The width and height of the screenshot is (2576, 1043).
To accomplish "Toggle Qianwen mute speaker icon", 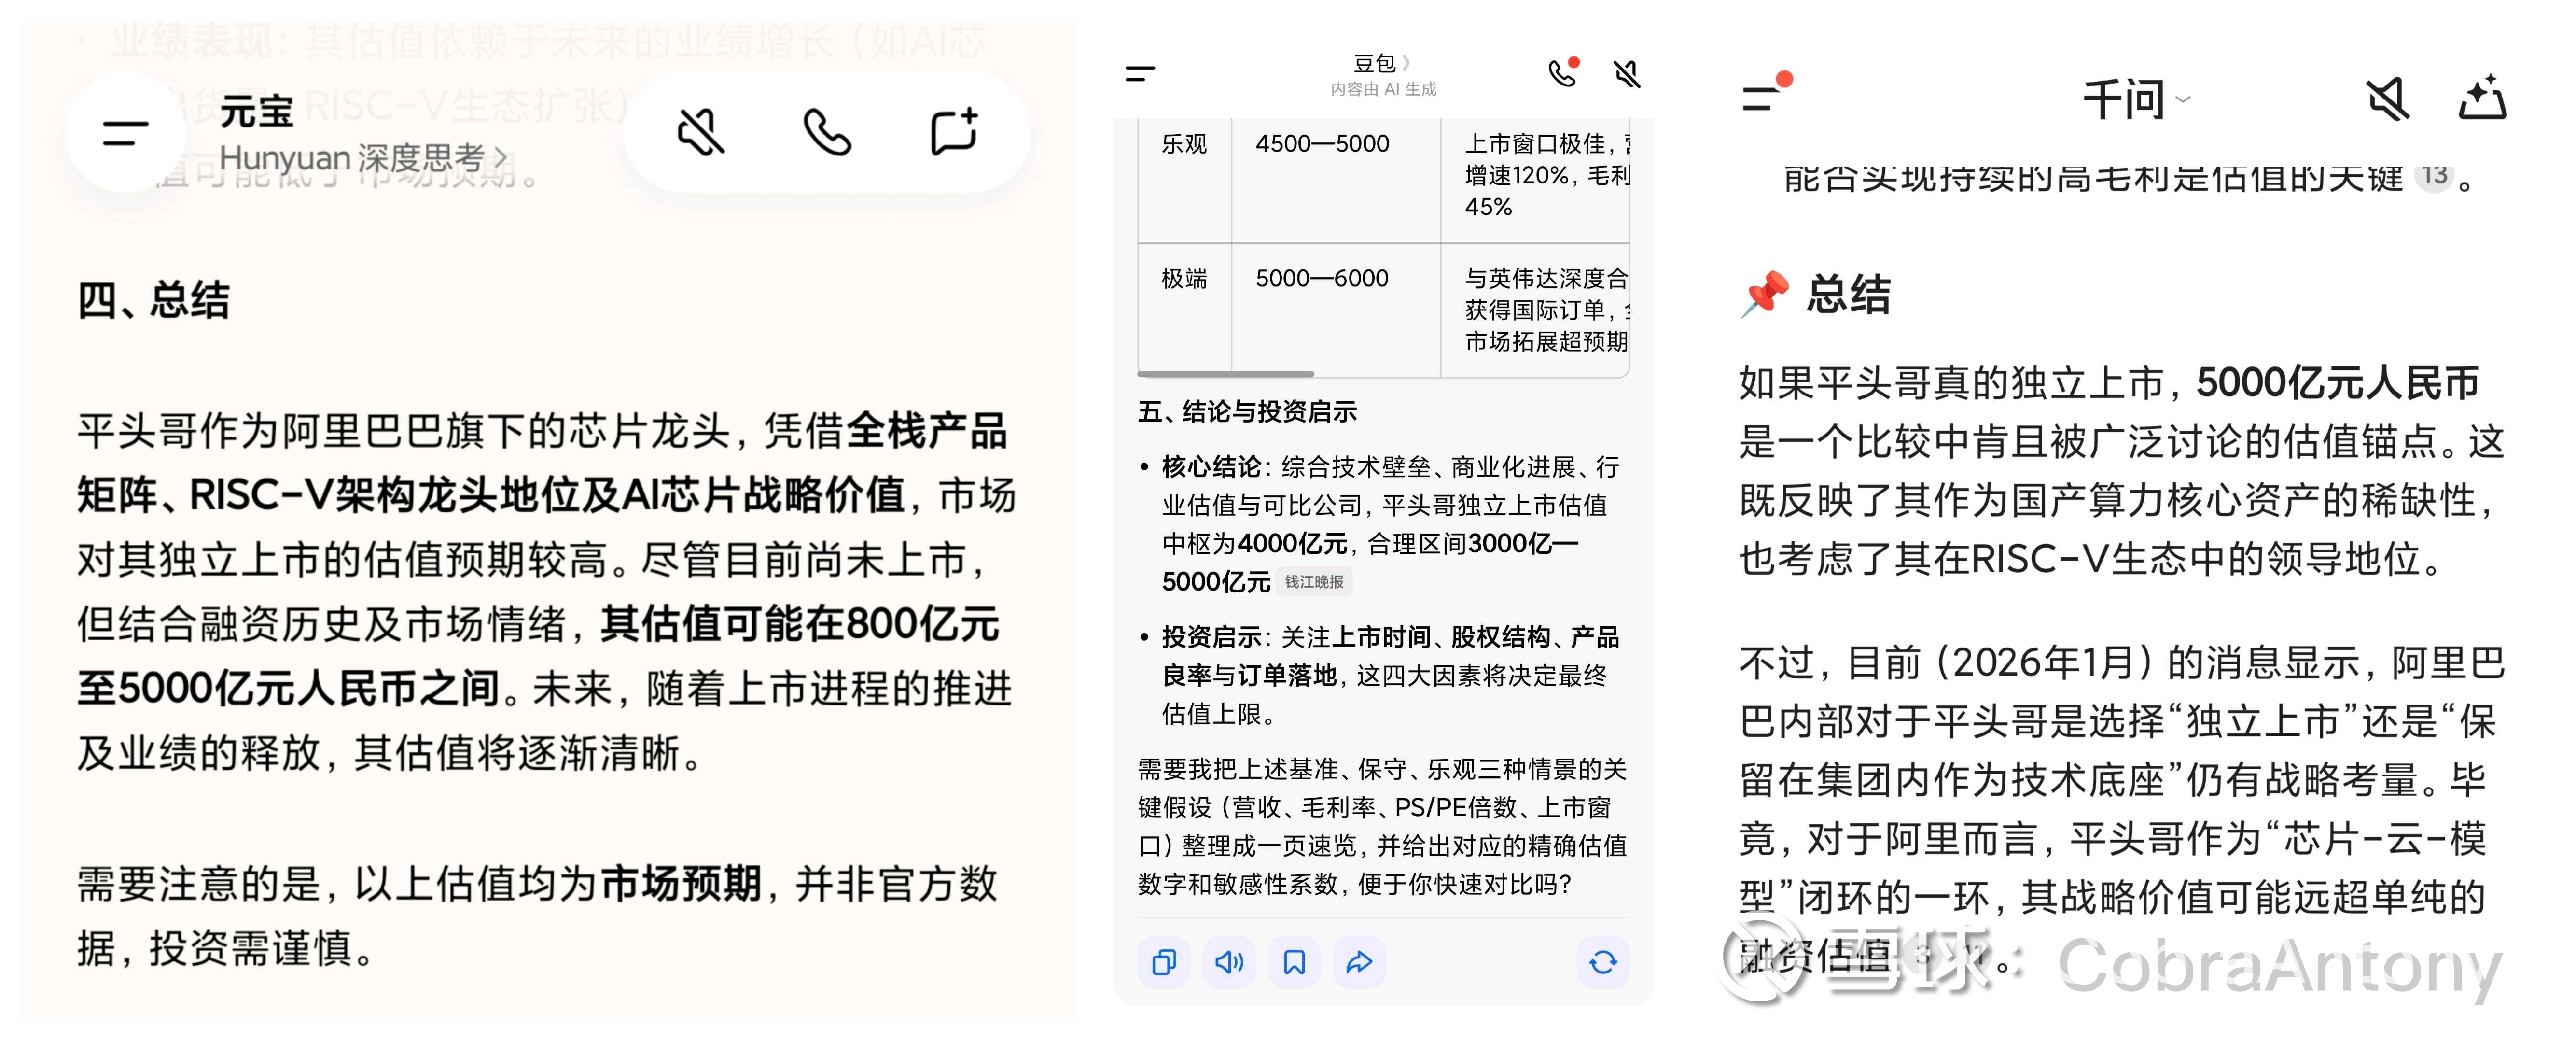I will [x=2387, y=100].
